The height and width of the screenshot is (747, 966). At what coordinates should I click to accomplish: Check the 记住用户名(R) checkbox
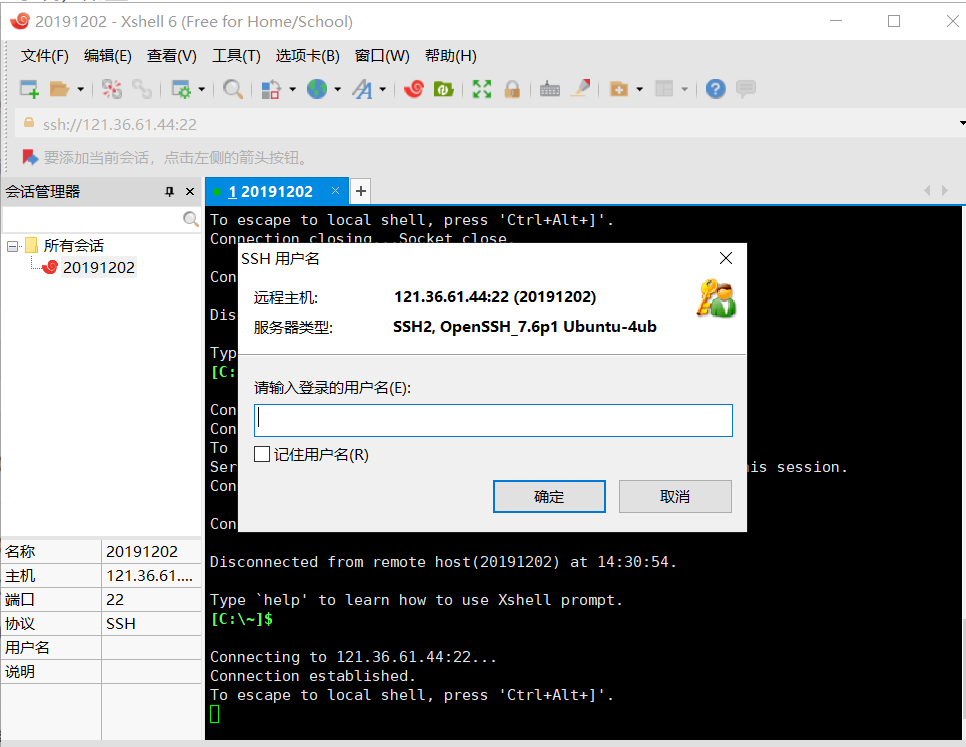tap(262, 454)
